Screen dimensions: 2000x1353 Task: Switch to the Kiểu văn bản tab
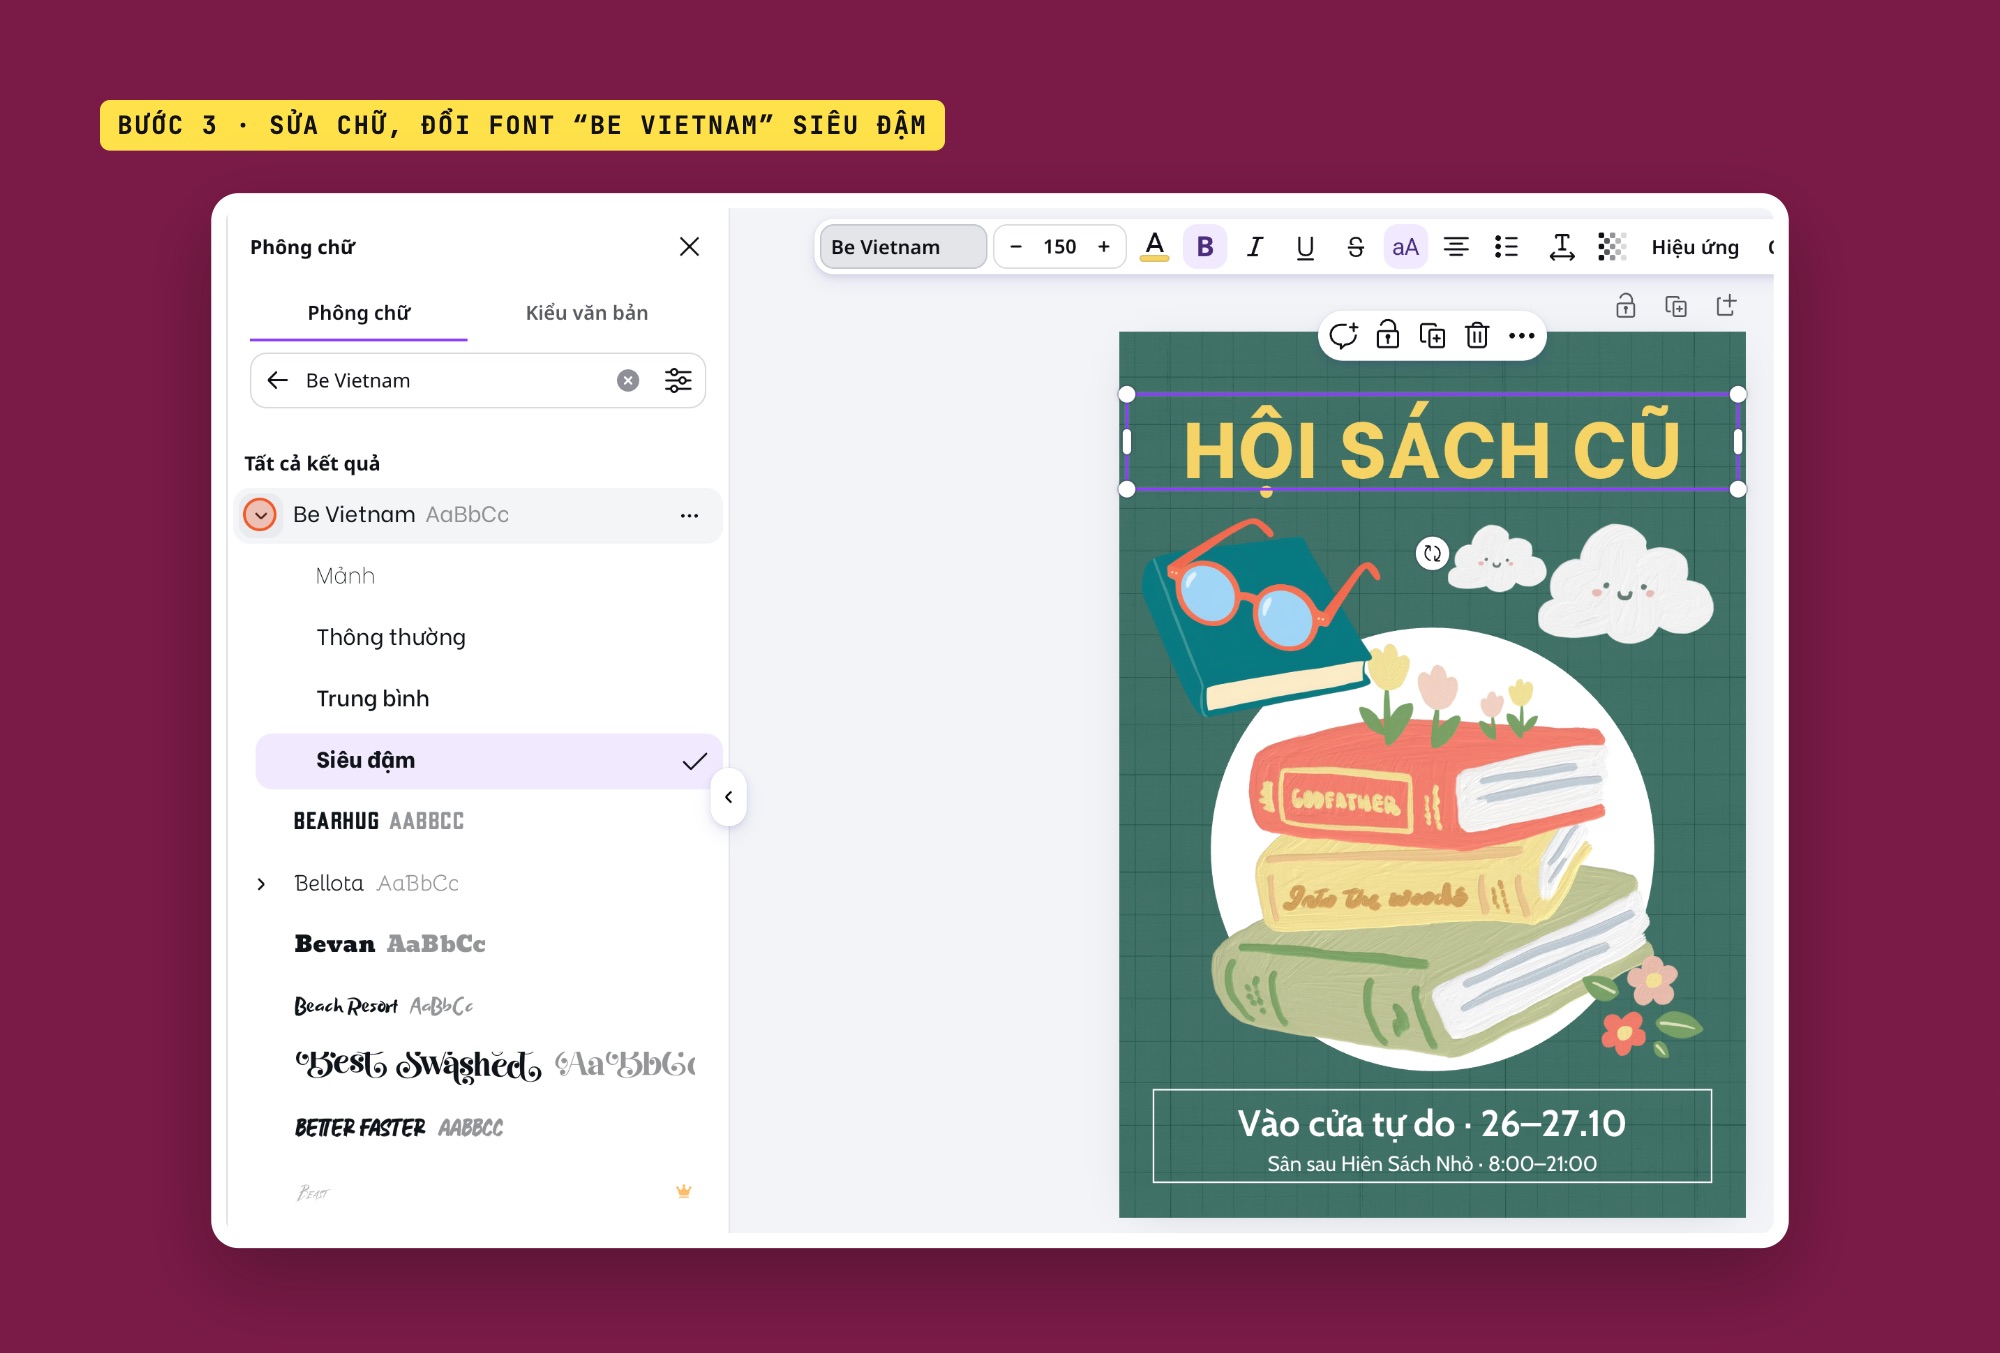point(587,313)
